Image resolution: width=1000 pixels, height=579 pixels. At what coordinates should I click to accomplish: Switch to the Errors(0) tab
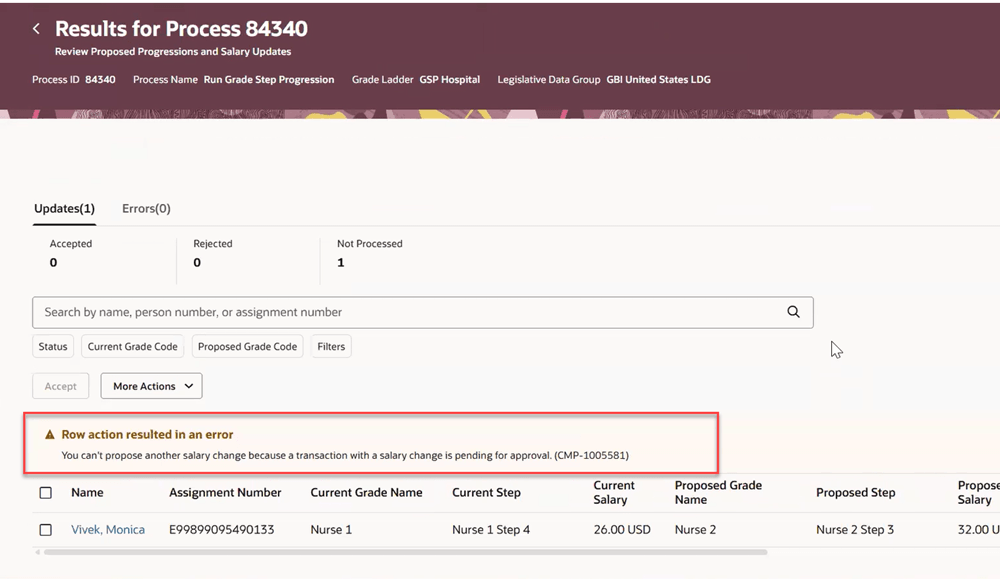(145, 208)
